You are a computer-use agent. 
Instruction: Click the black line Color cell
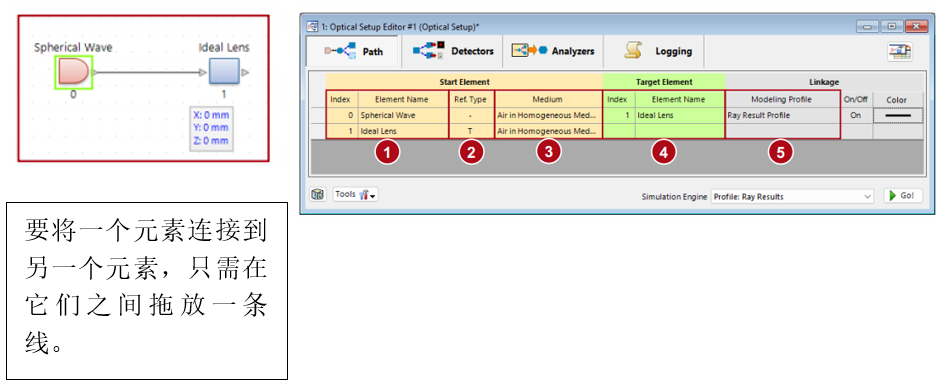point(897,115)
